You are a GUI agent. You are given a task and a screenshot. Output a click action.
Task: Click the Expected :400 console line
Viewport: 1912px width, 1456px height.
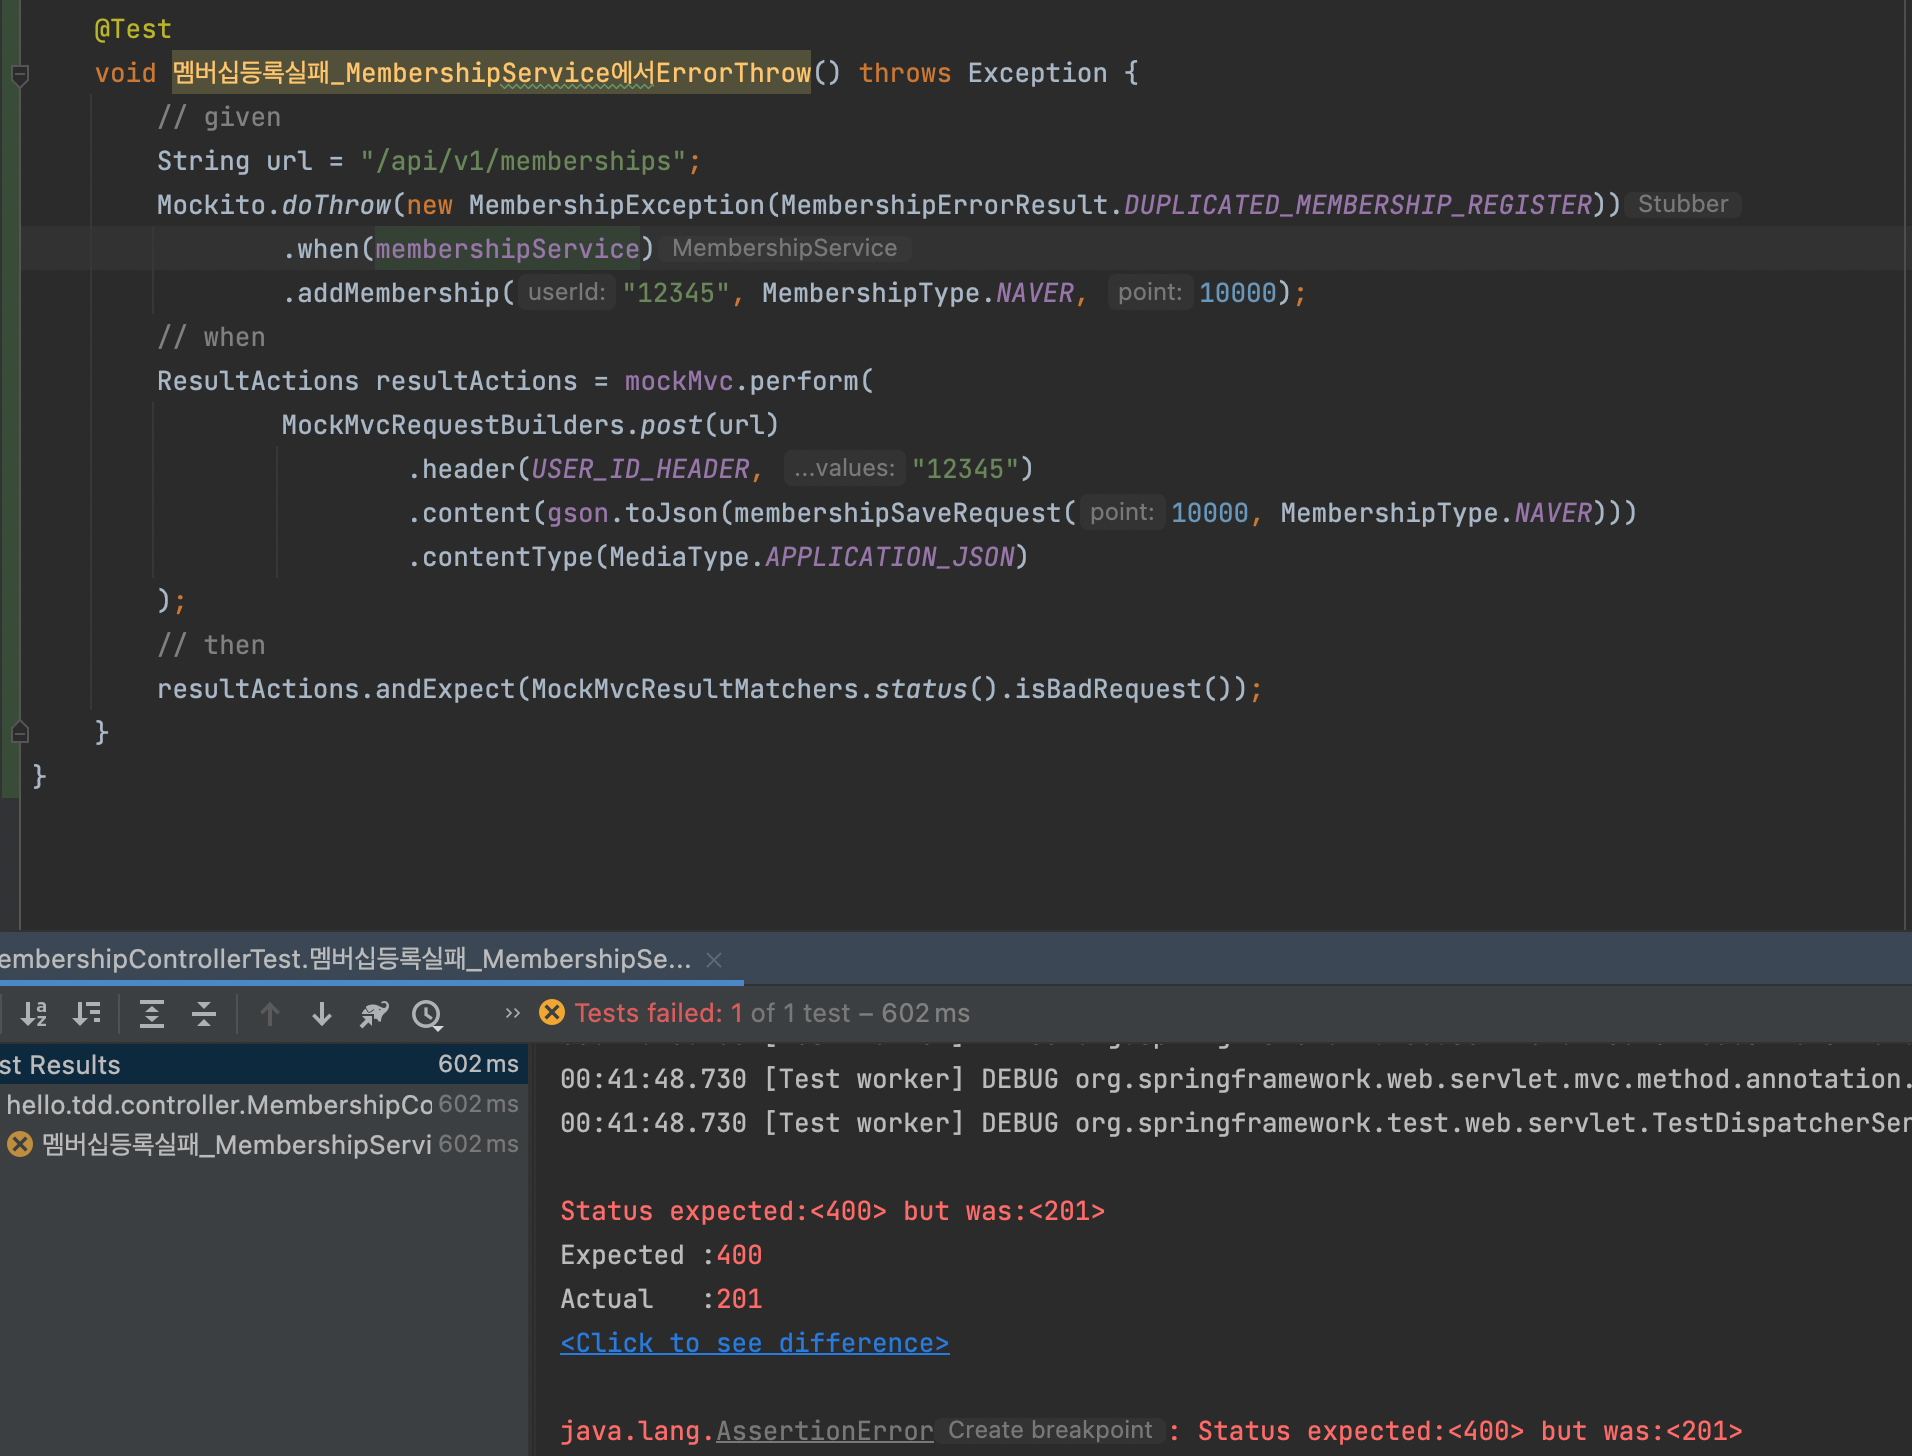click(661, 1255)
